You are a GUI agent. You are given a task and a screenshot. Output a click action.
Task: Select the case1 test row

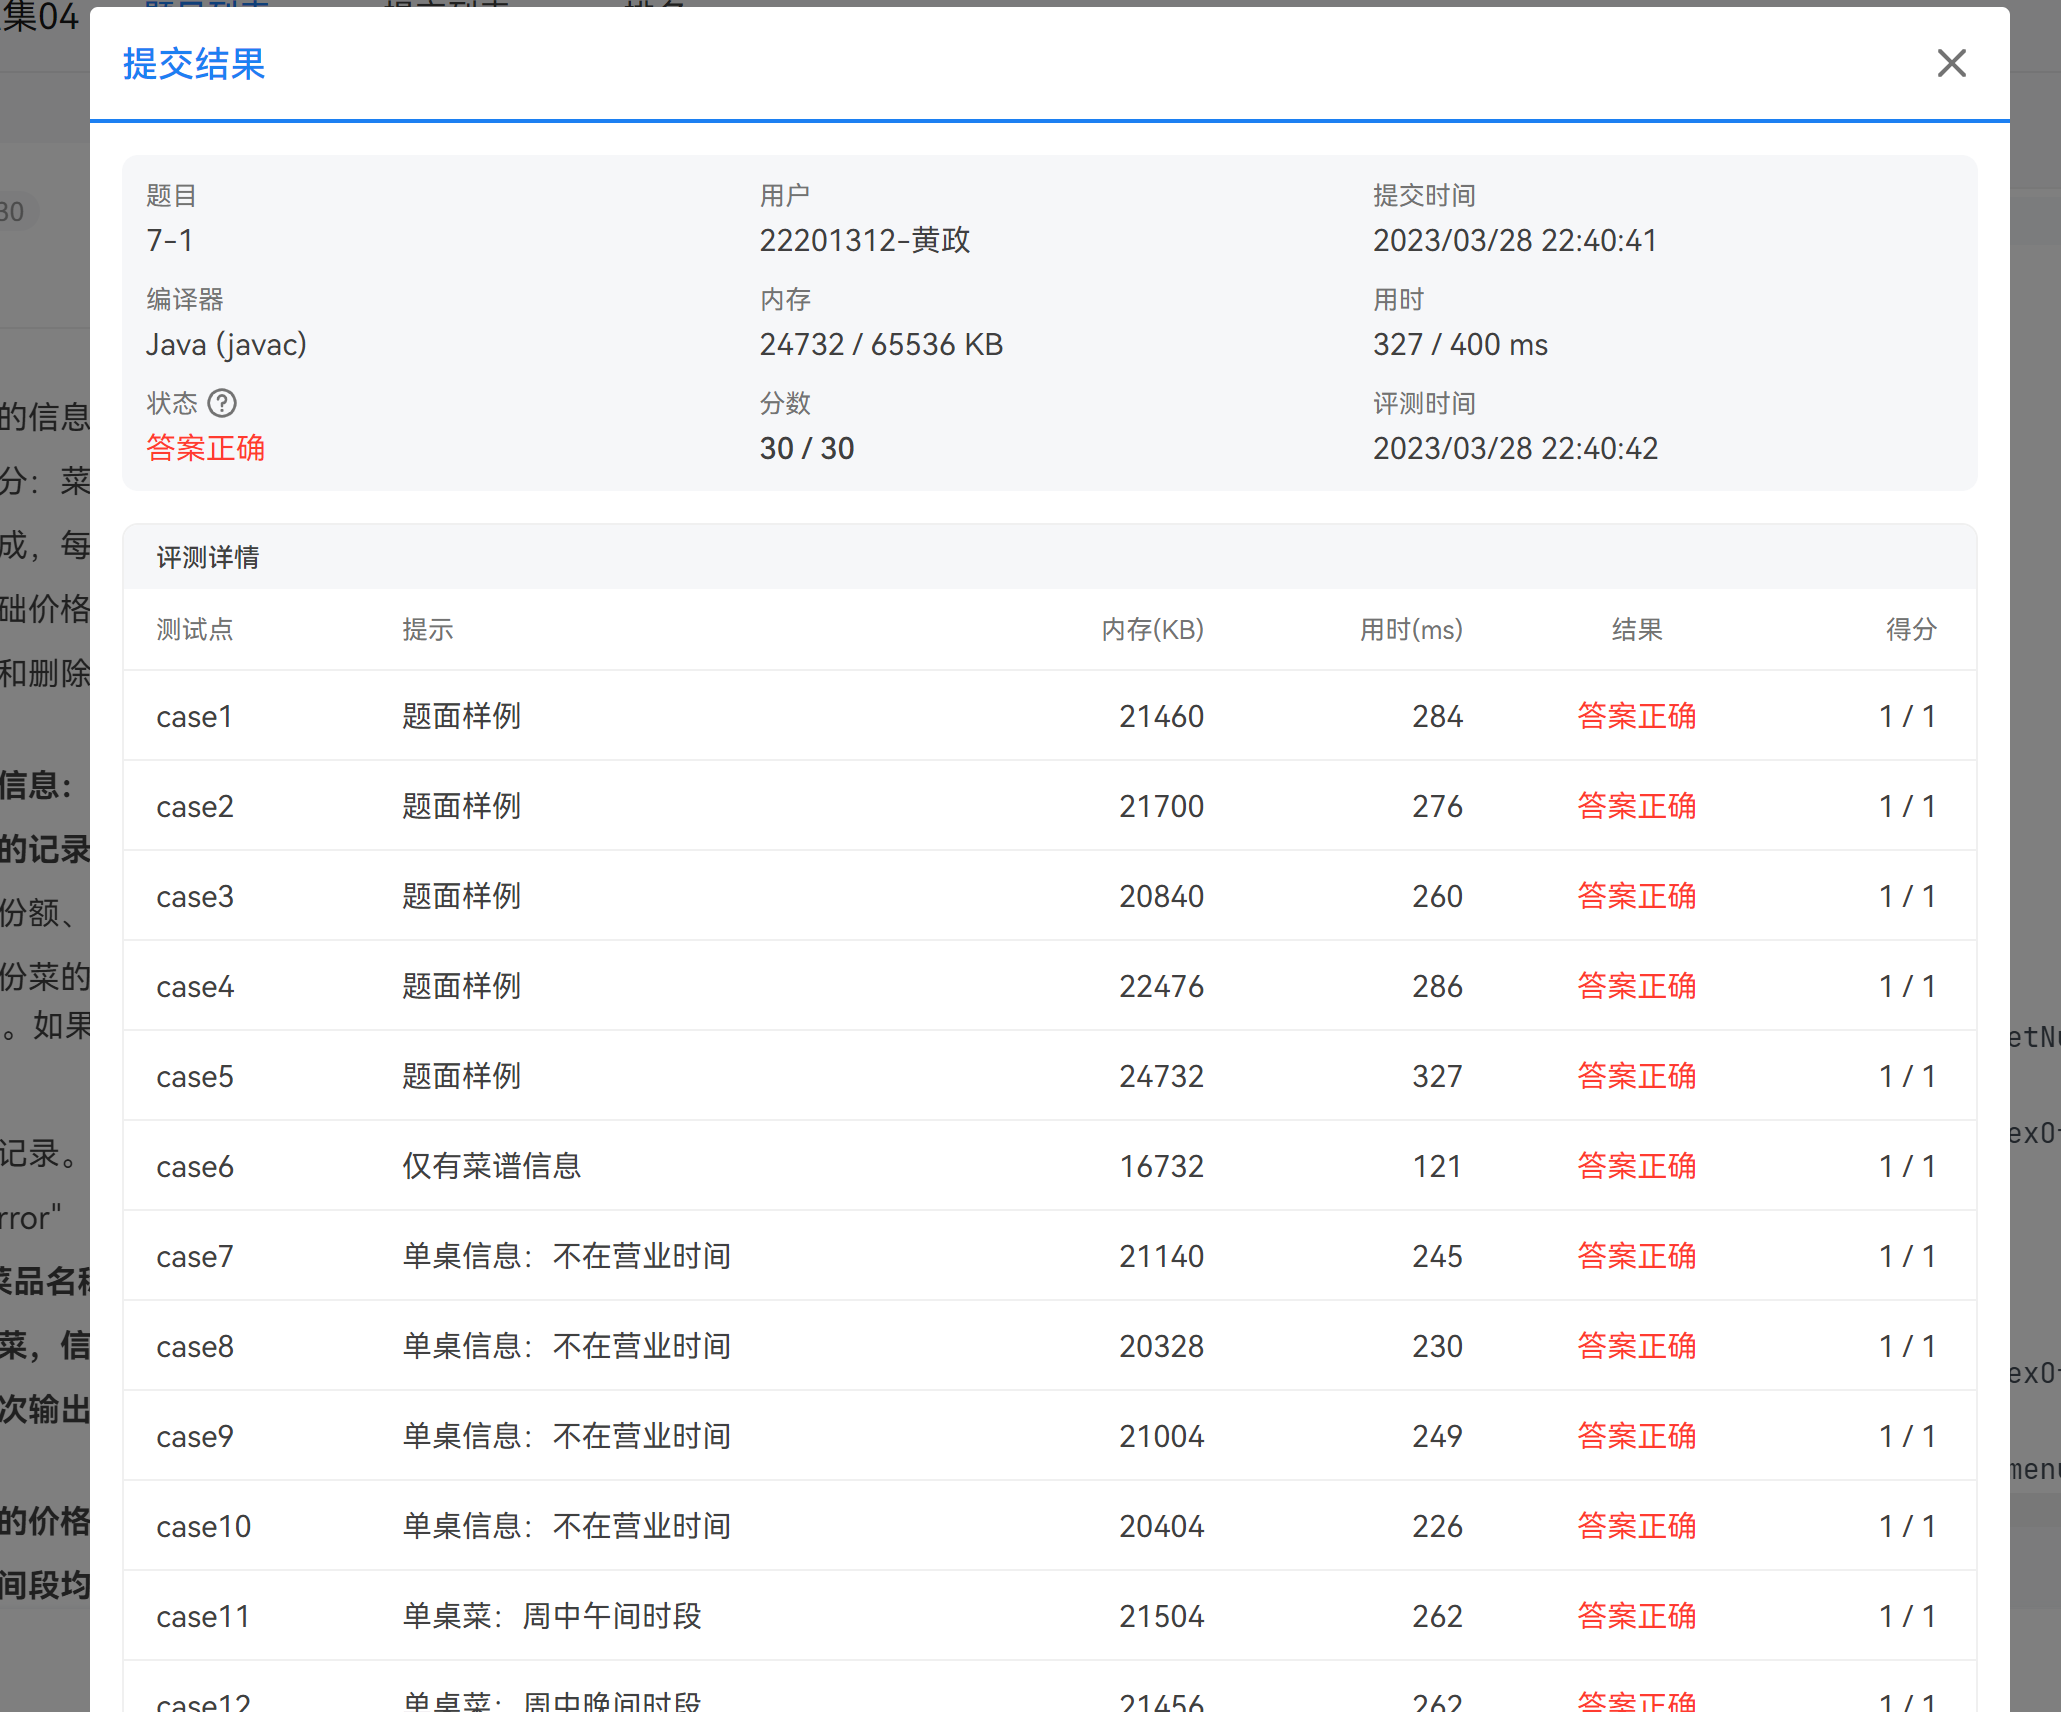[x=195, y=716]
